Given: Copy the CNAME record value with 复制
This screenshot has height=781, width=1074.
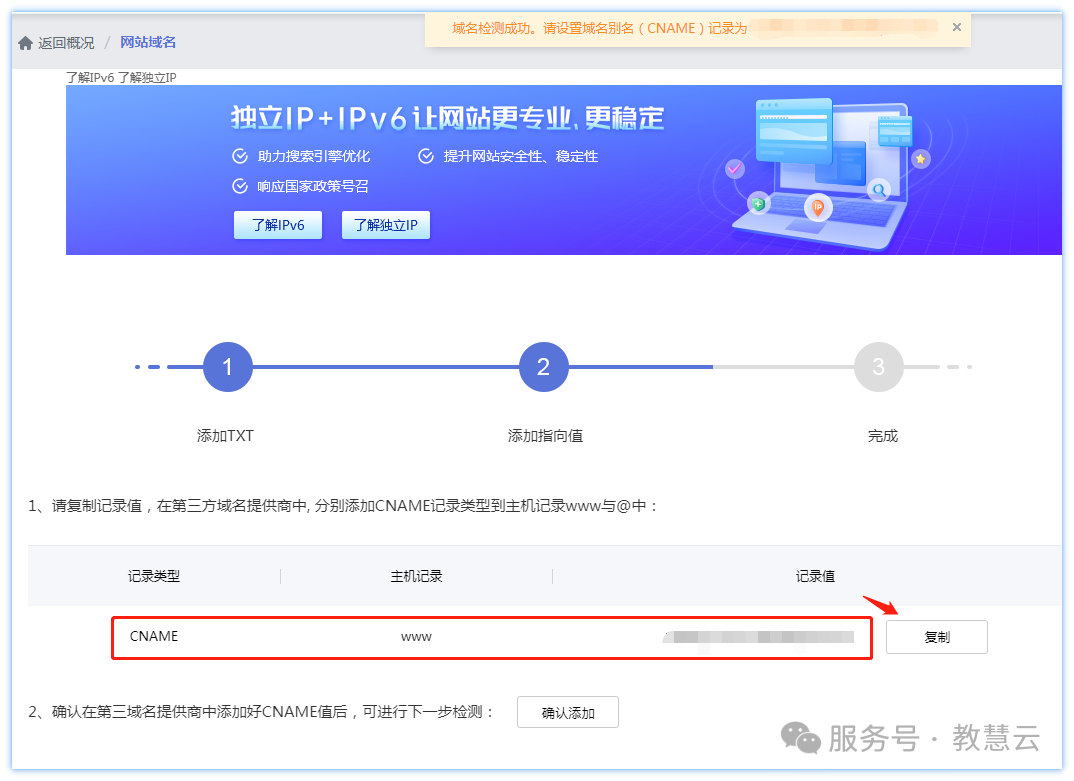Looking at the screenshot, I should tap(936, 637).
